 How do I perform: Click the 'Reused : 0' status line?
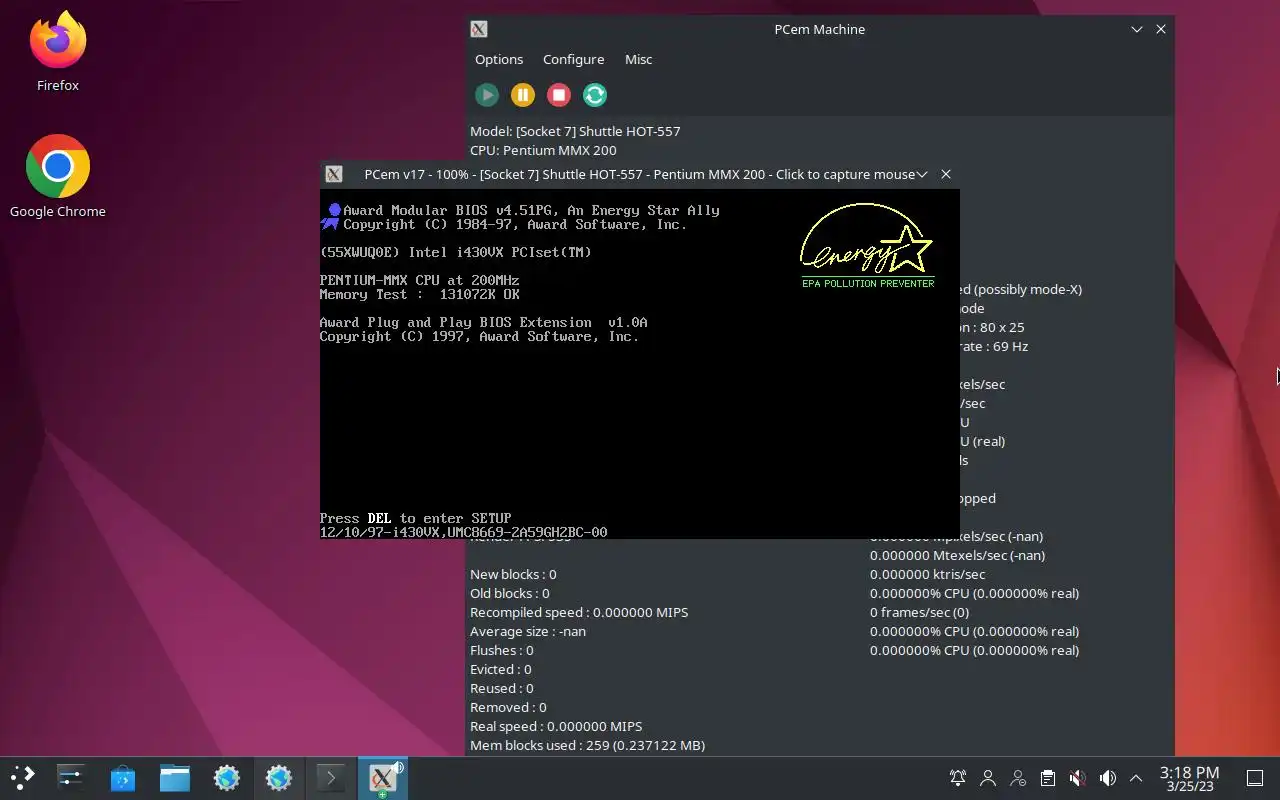502,688
